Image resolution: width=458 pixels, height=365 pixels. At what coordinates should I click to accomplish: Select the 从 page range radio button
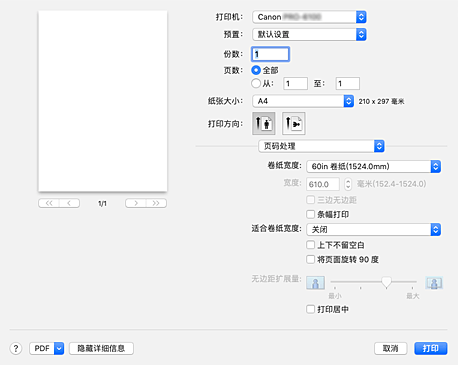coord(256,83)
